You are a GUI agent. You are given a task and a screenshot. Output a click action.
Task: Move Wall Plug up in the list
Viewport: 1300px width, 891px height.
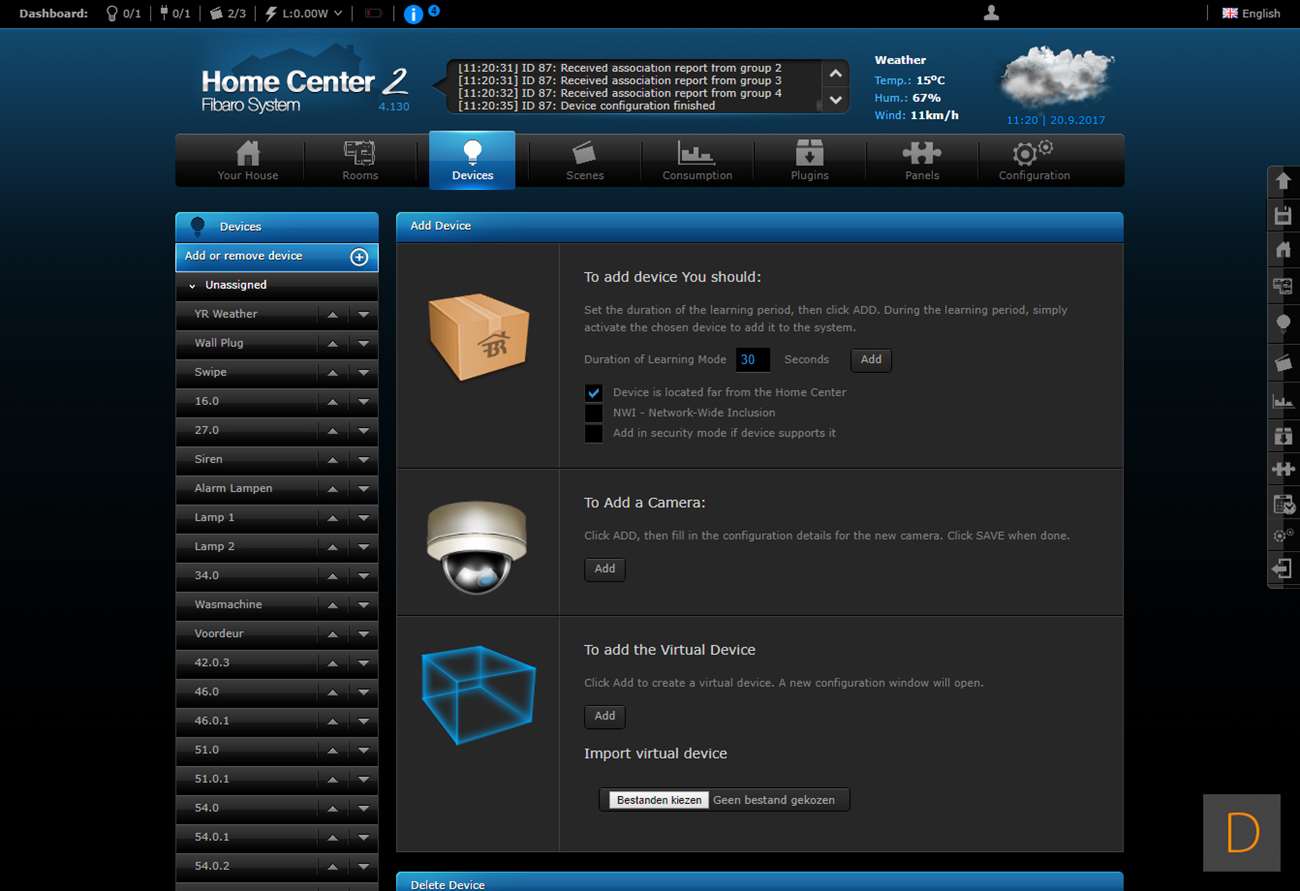(x=333, y=343)
